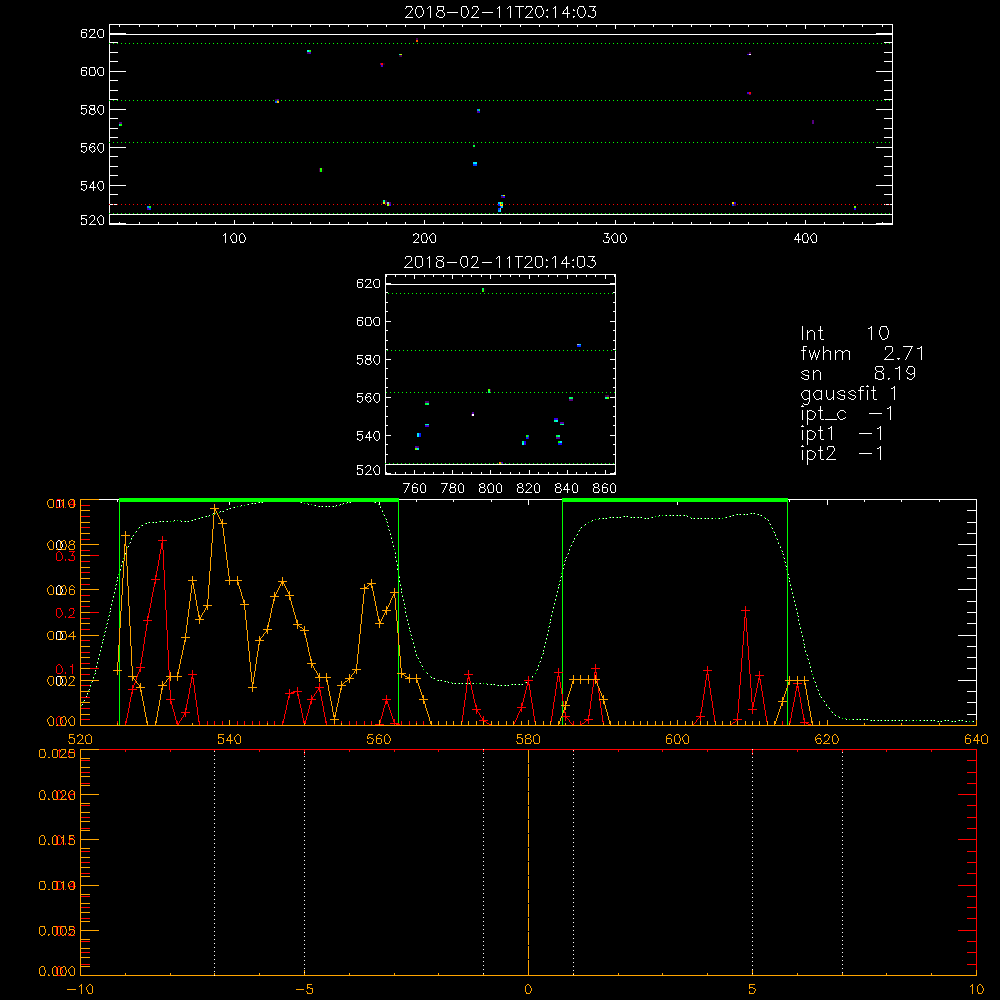This screenshot has height=1000, width=1000.
Task: Click the left thick green passband bar
Action: [x=259, y=501]
